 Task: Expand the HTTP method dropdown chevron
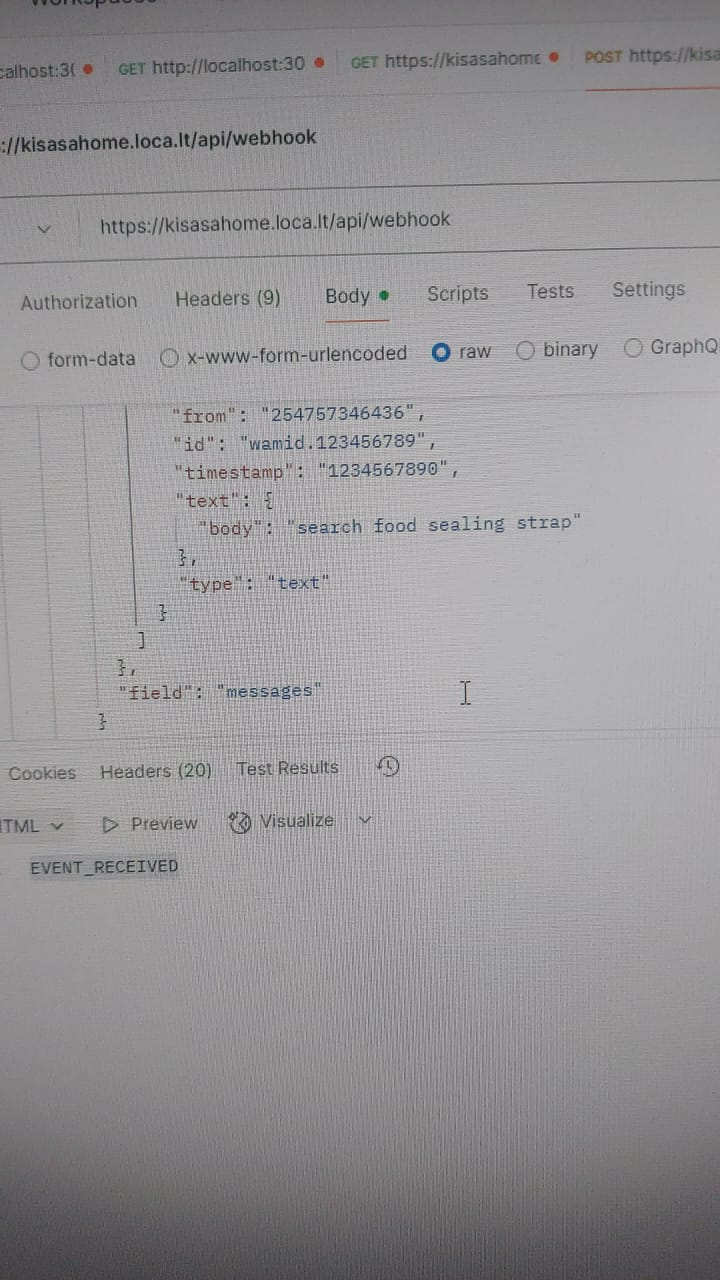tap(42, 229)
